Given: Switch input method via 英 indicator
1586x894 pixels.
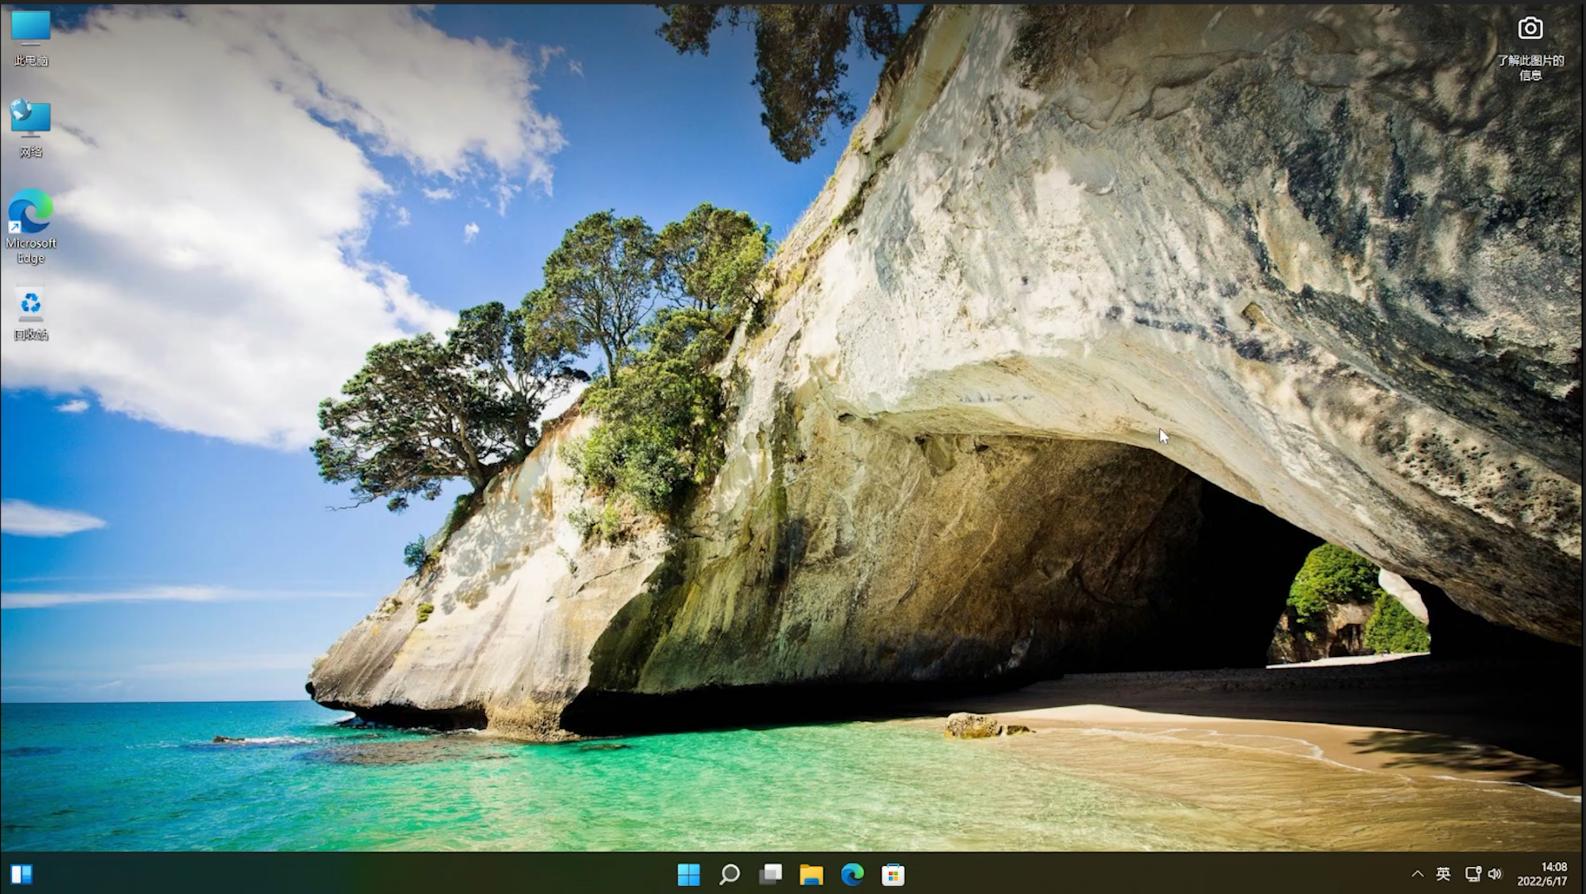Looking at the screenshot, I should point(1443,874).
